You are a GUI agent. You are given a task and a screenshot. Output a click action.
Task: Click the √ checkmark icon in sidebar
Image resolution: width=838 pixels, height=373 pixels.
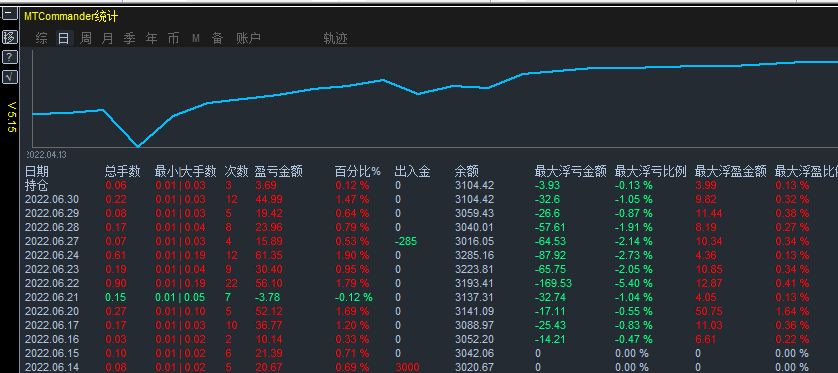point(10,77)
